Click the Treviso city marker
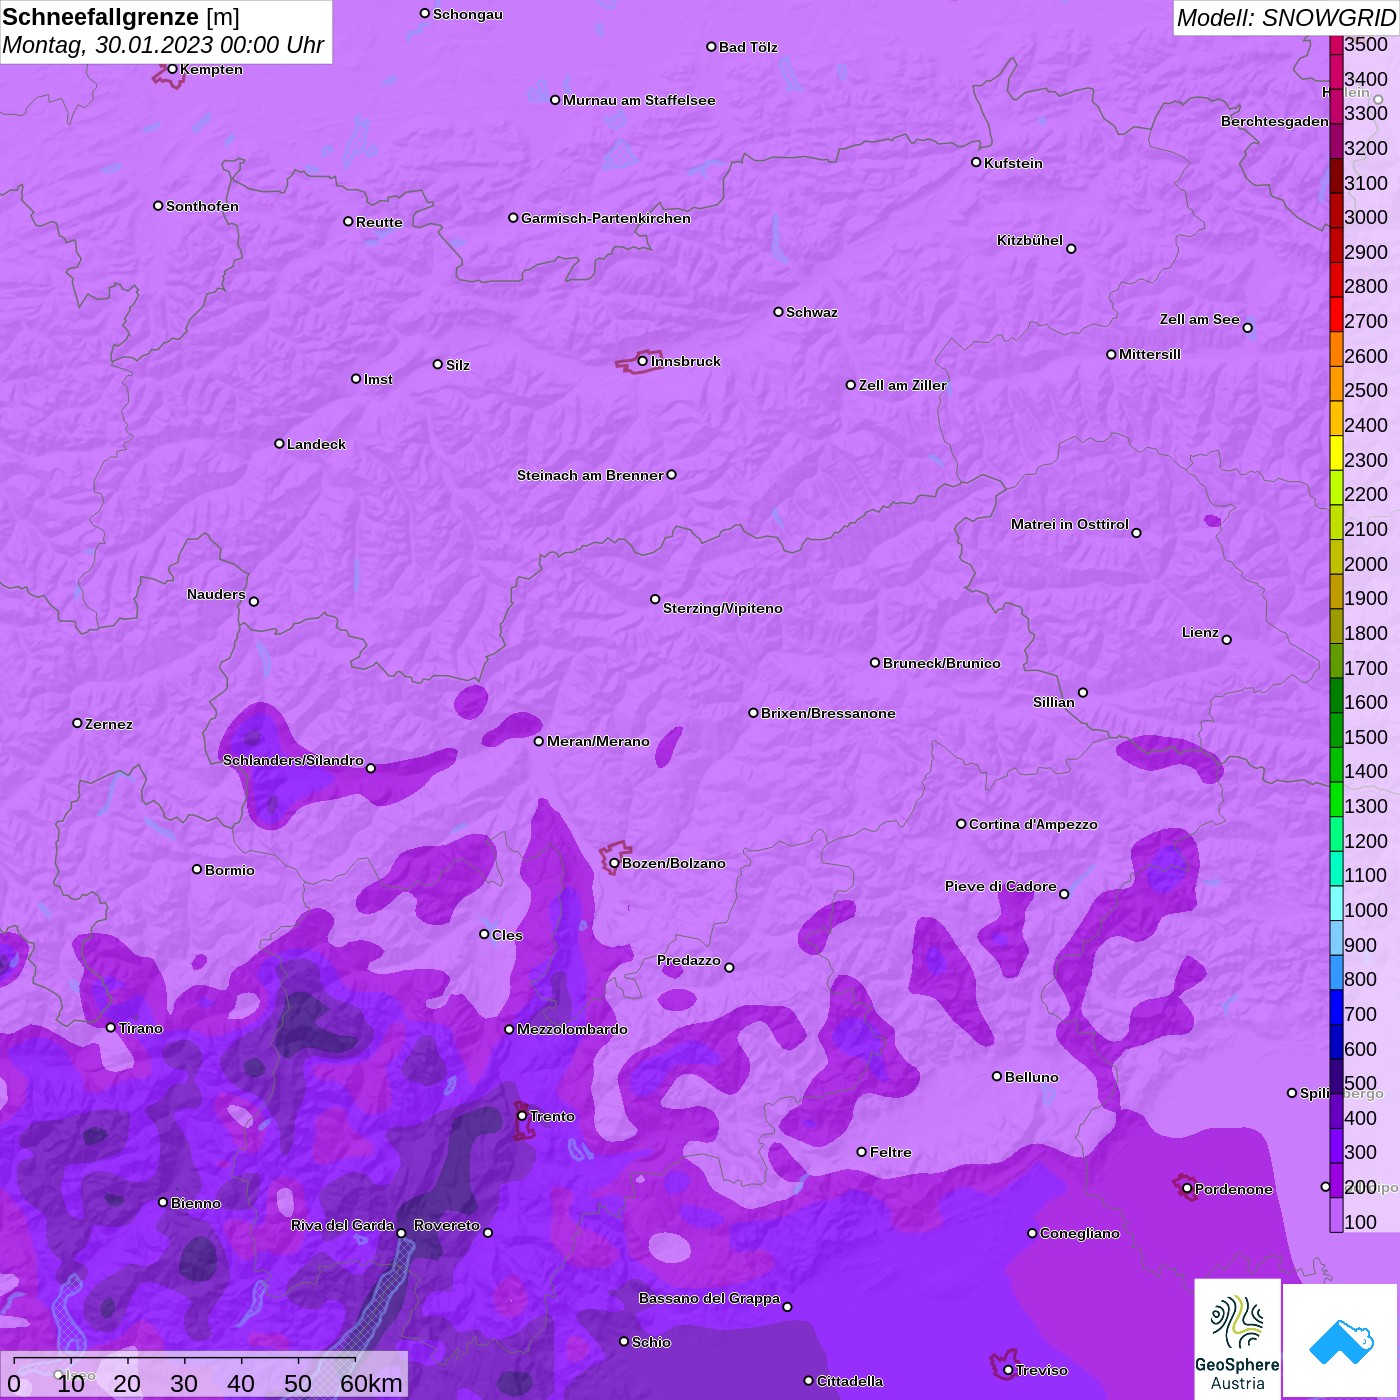 pos(1008,1370)
